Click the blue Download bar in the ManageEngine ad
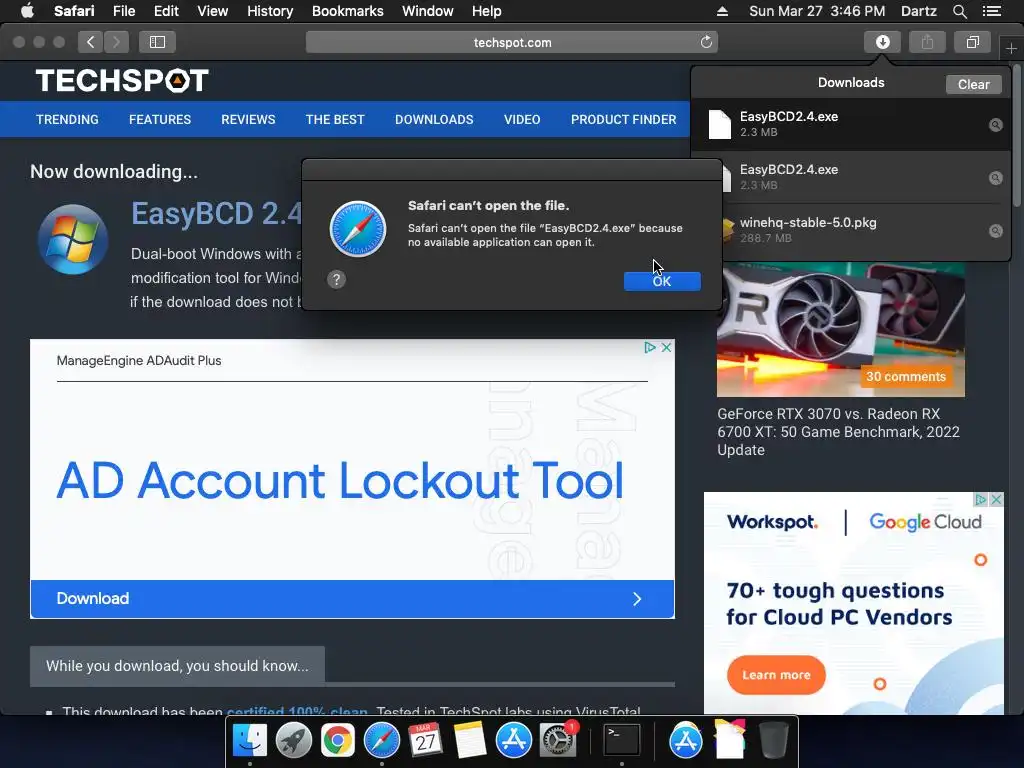Viewport: 1024px width, 768px height. [352, 599]
